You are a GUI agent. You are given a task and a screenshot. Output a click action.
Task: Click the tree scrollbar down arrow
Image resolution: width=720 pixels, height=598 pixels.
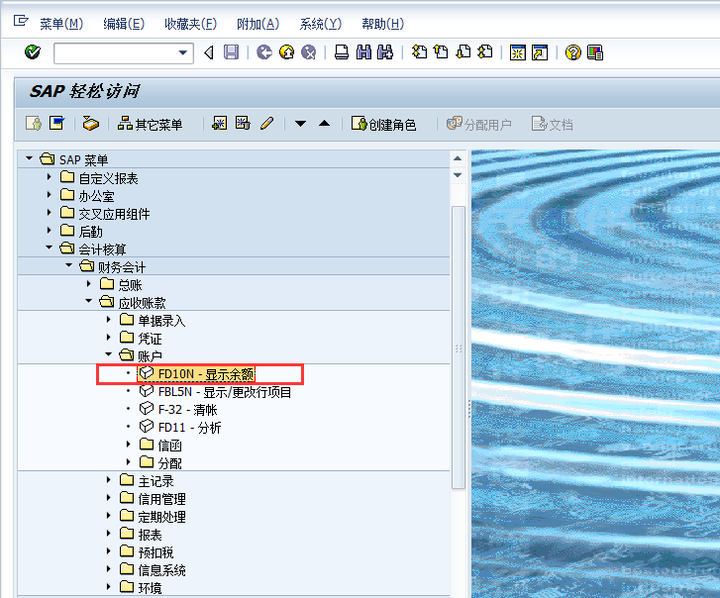click(458, 175)
